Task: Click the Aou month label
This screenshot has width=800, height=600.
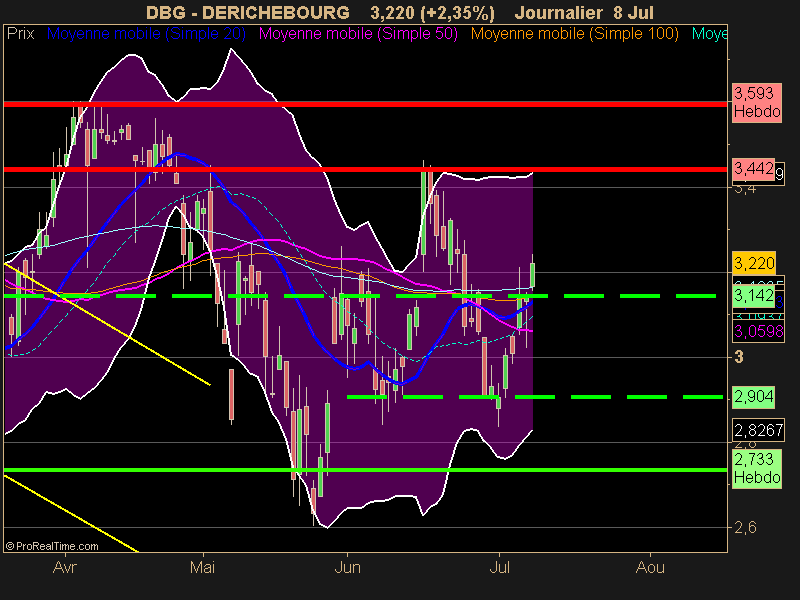Action: point(650,567)
